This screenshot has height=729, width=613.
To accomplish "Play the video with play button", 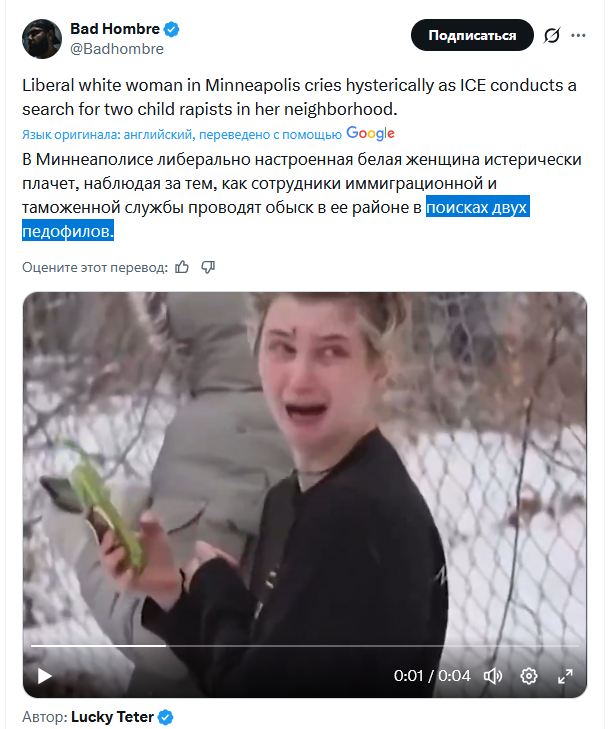I will pyautogui.click(x=44, y=676).
